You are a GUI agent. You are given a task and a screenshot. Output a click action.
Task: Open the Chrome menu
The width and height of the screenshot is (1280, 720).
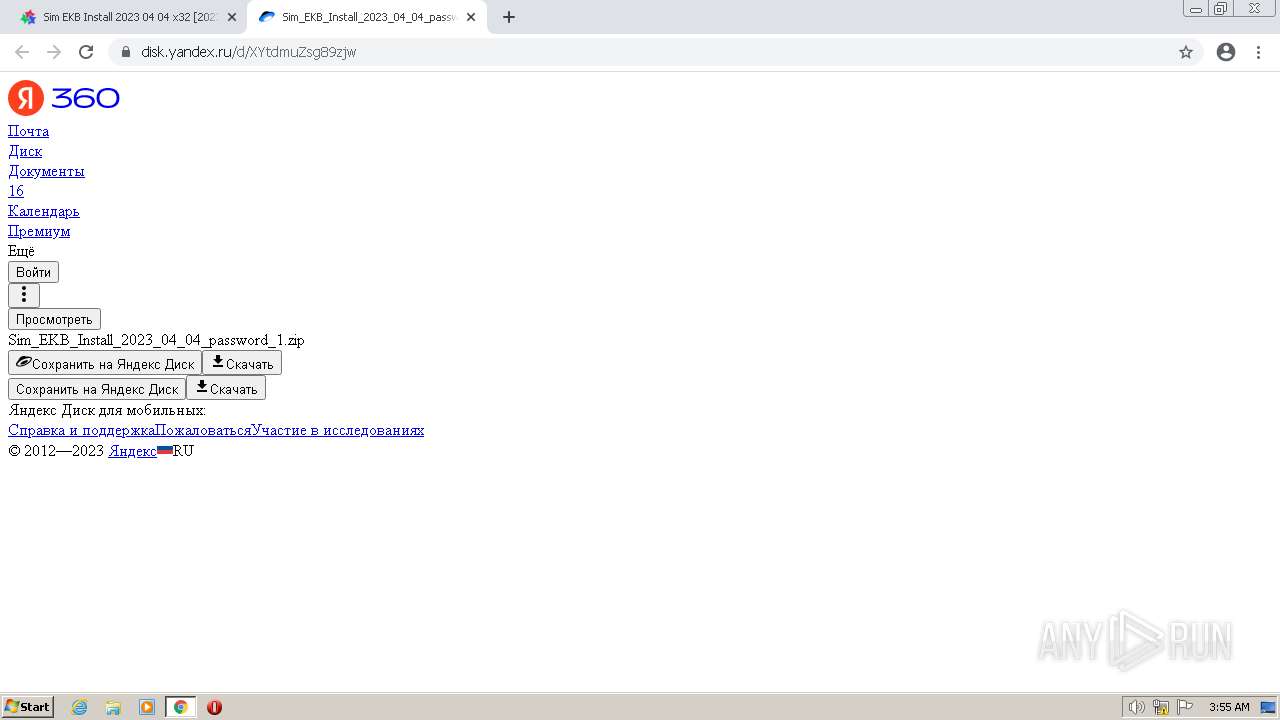(x=1258, y=52)
